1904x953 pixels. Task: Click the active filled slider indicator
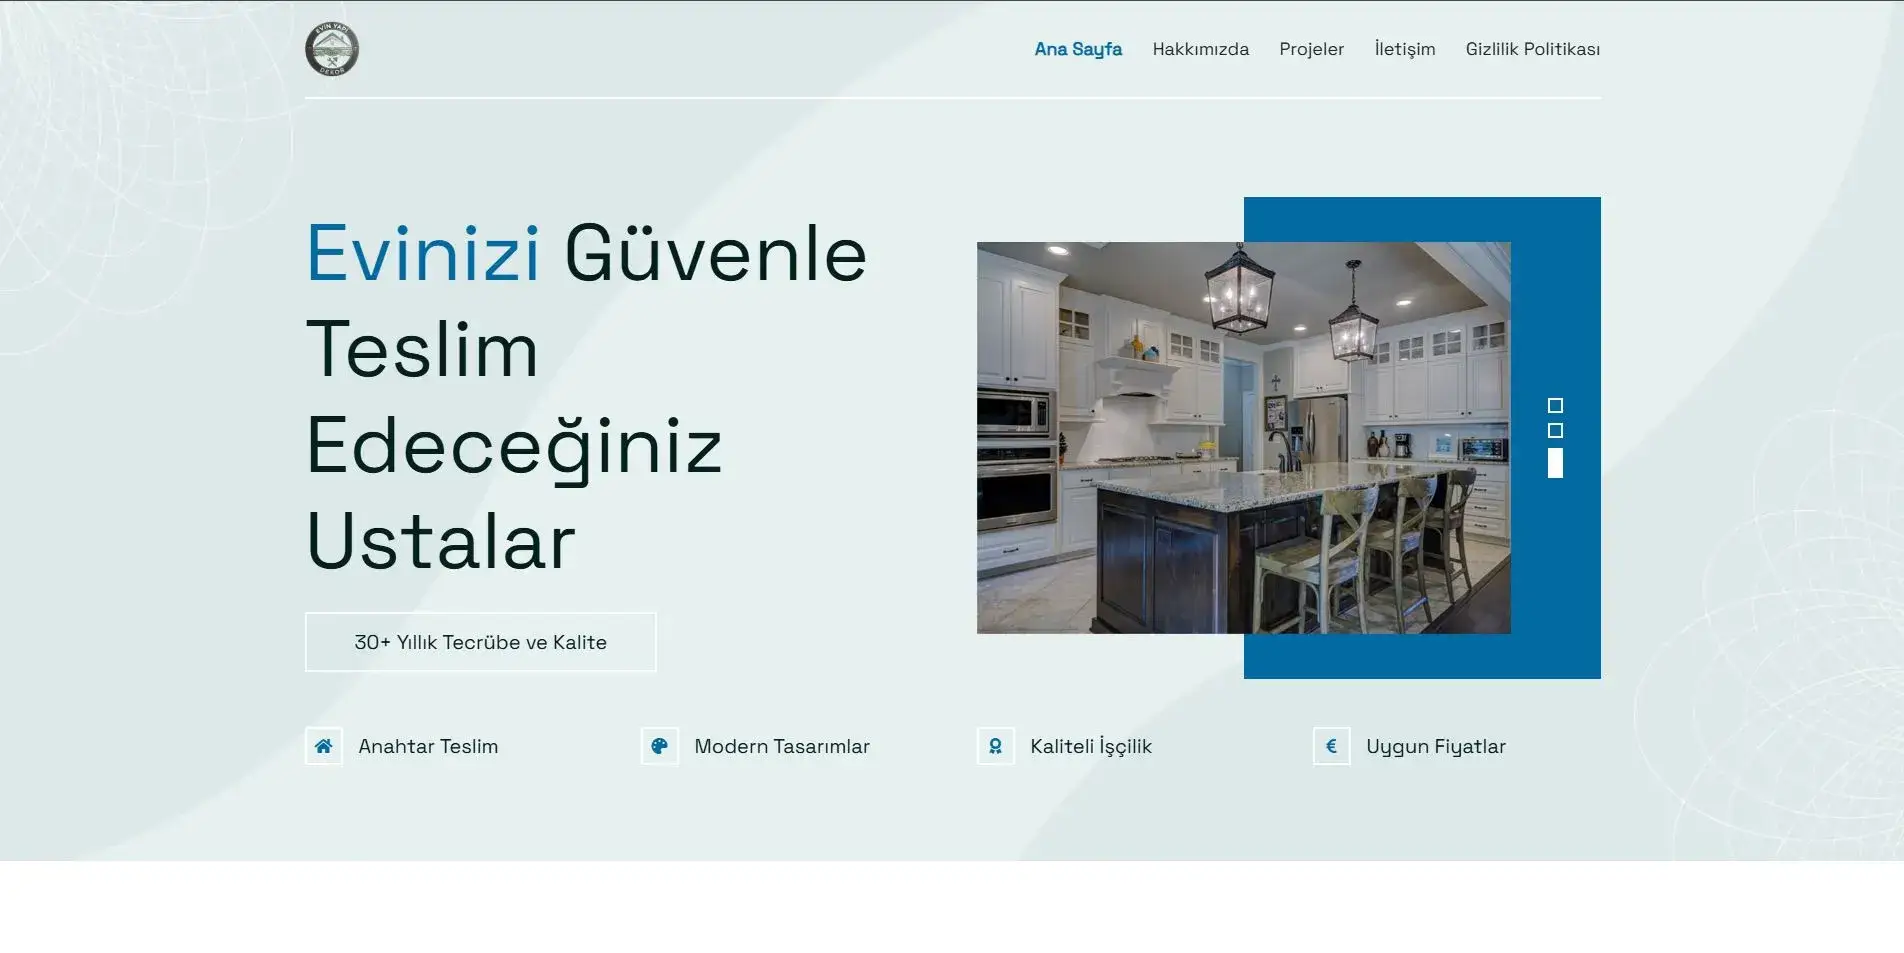point(1555,463)
